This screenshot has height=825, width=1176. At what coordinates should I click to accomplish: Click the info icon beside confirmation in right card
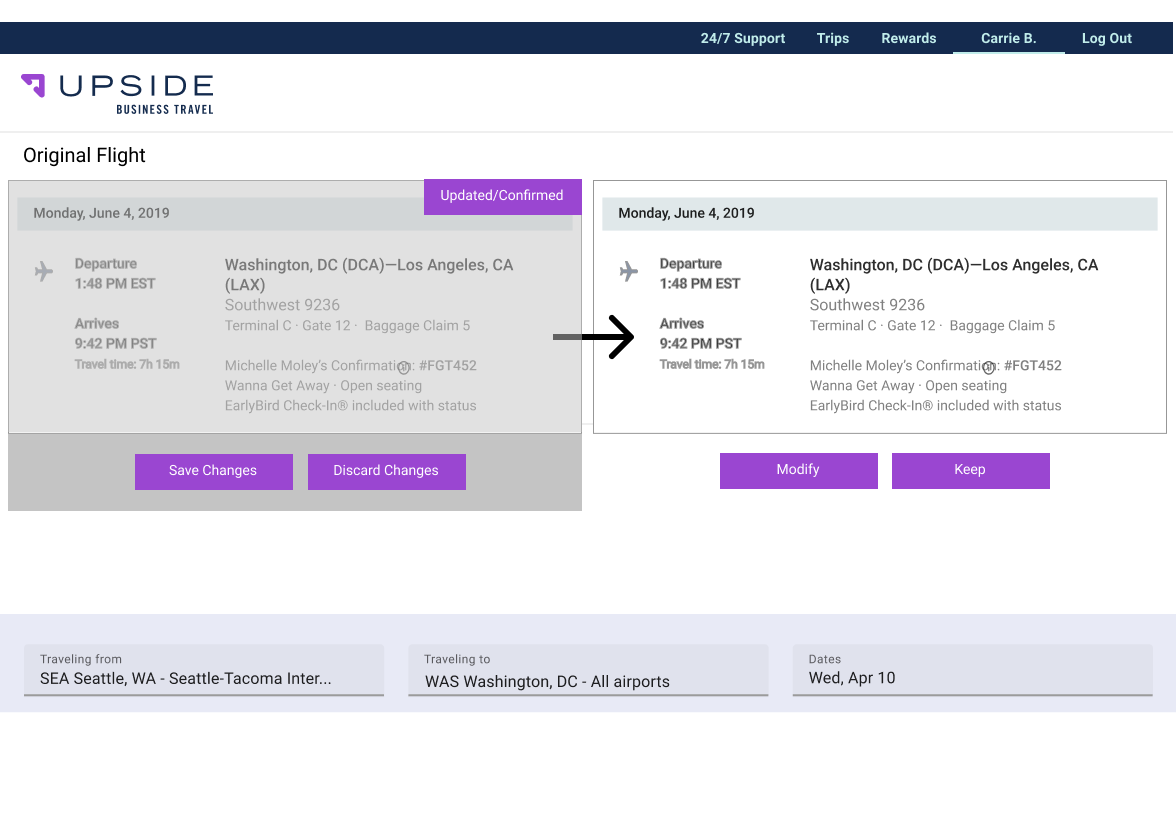pyautogui.click(x=988, y=368)
